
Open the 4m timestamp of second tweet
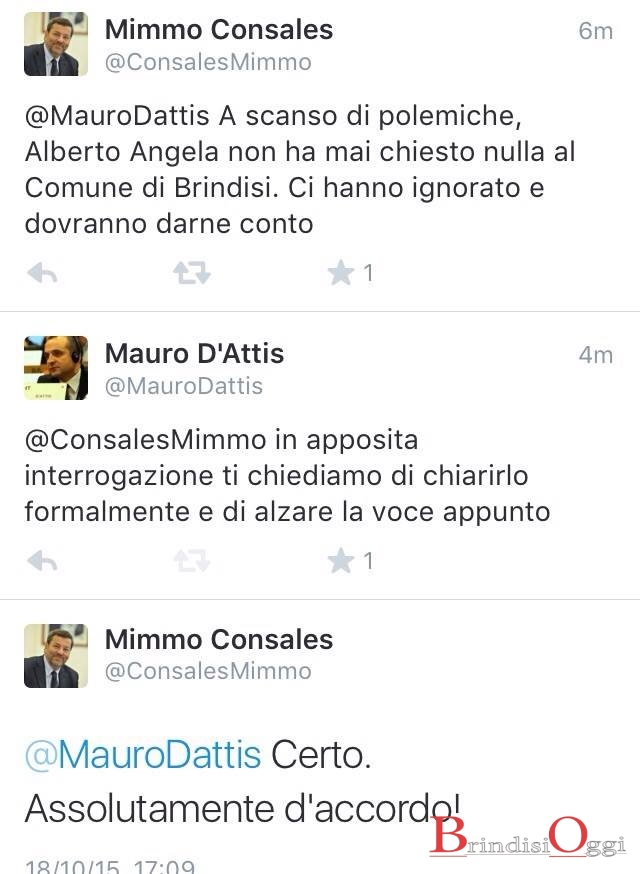coord(595,355)
